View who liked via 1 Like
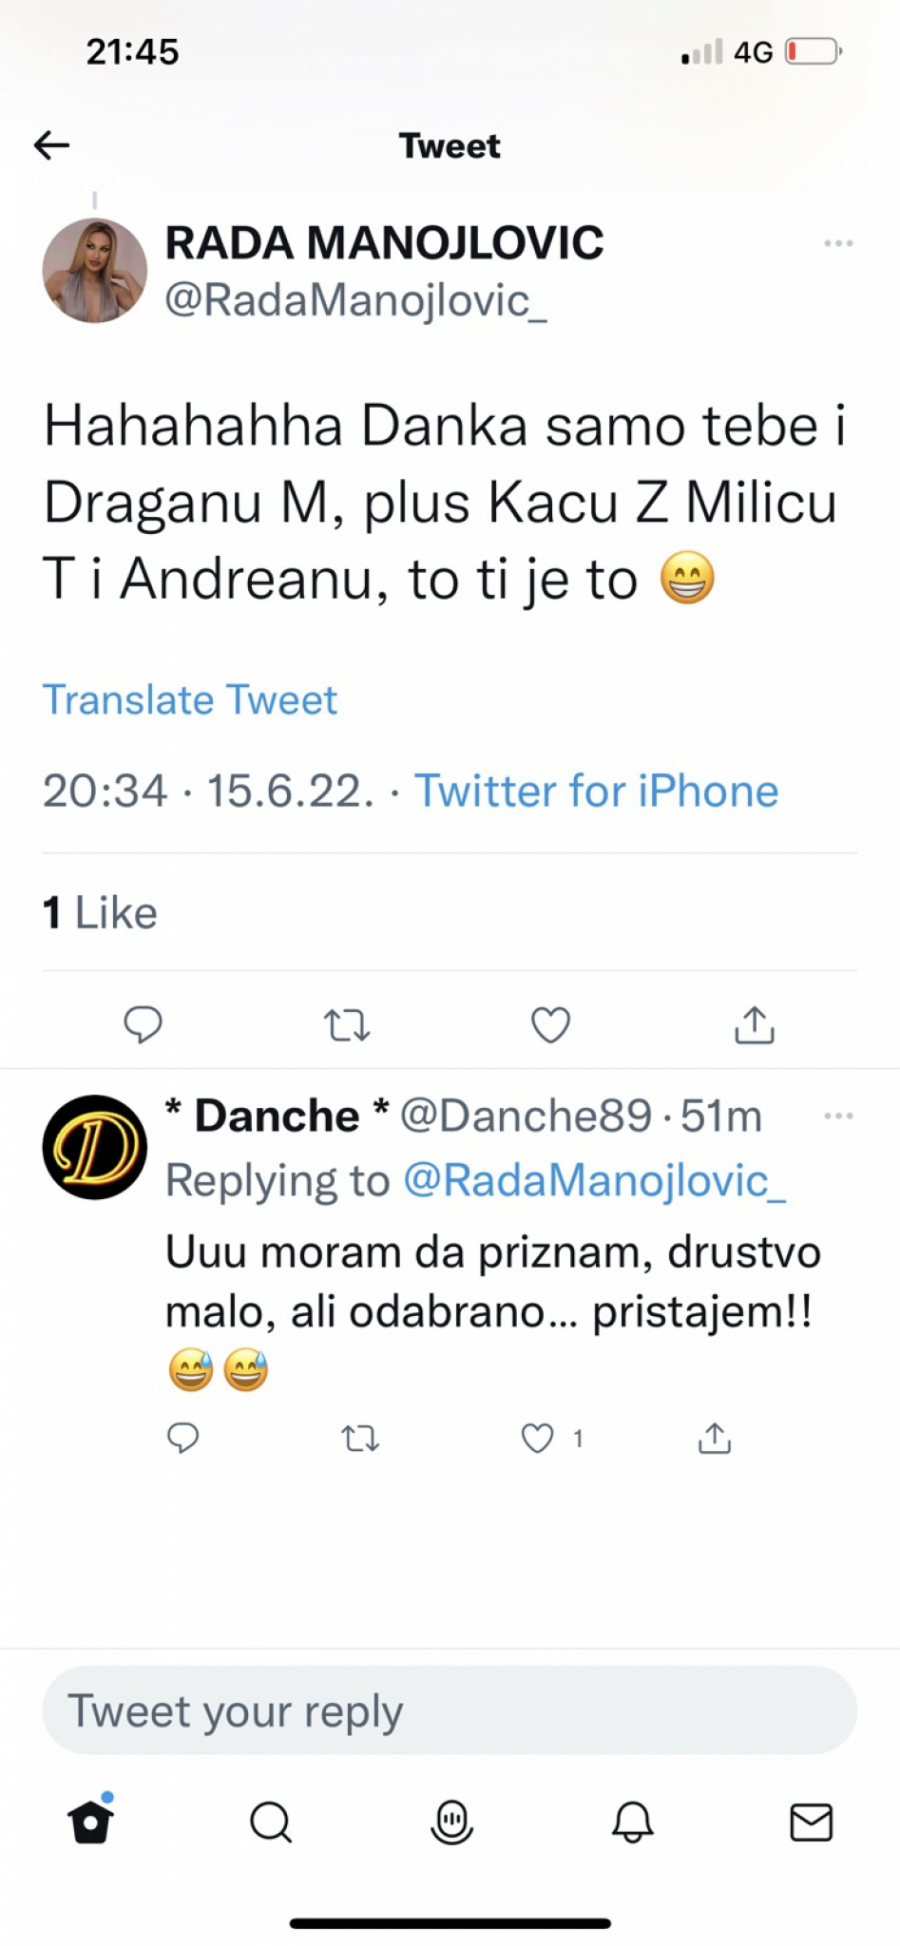The image size is (900, 1946). 100,913
